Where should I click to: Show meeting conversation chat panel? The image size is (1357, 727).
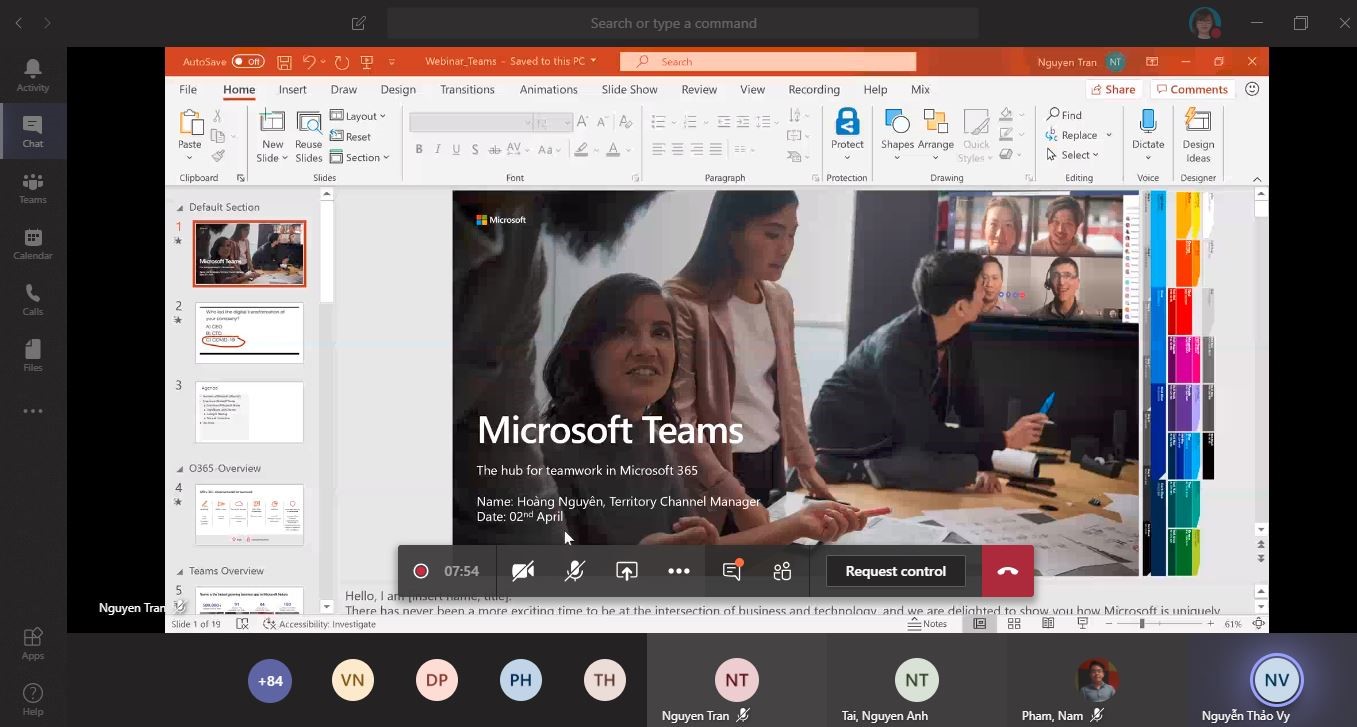732,571
